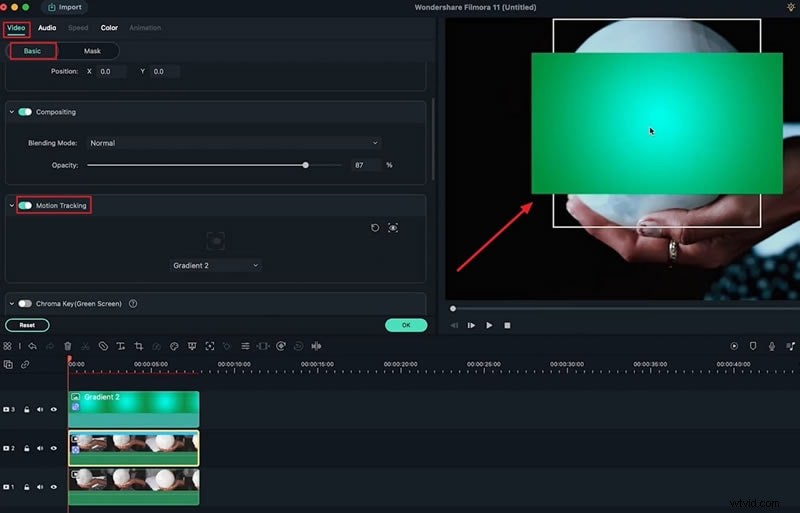The image size is (800, 513).
Task: Open the Speed tab
Action: point(78,28)
